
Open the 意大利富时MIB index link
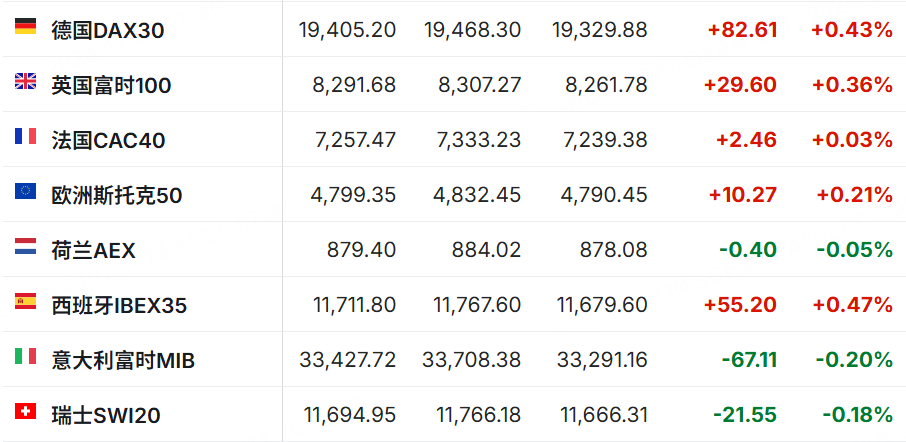pos(123,361)
